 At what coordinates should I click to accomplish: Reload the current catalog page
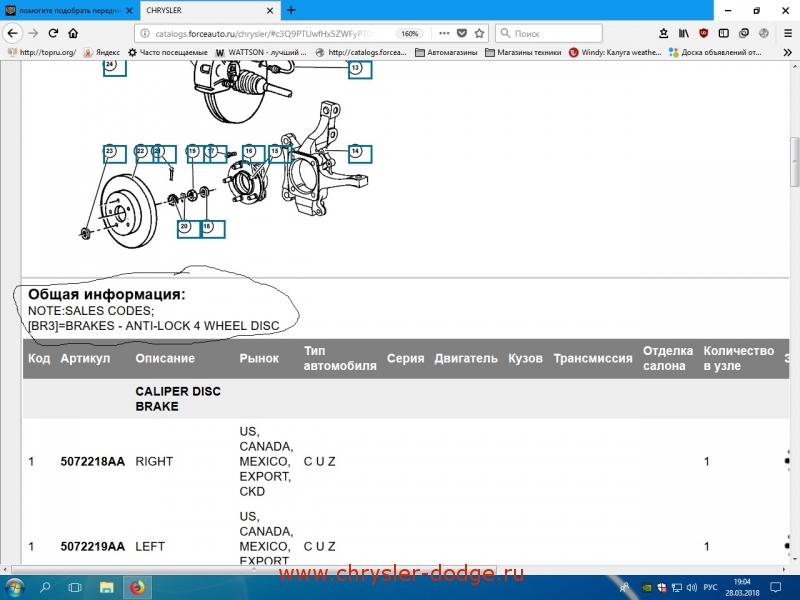click(x=53, y=34)
